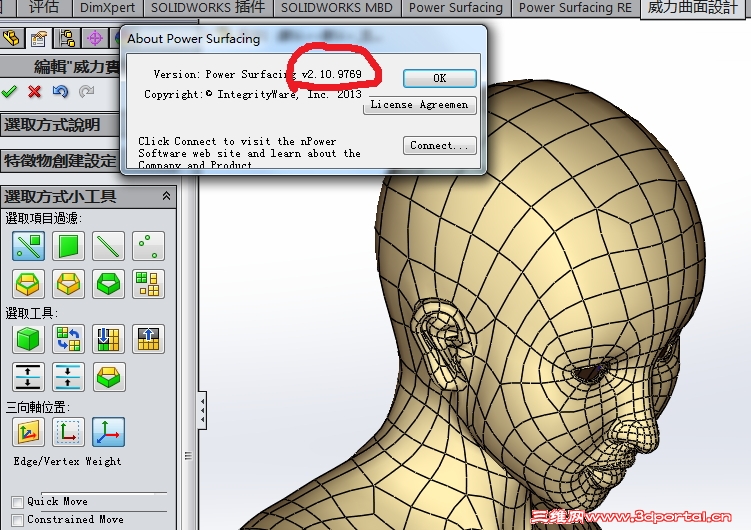Viewport: 751px width, 530px height.
Task: Click the Connect... button
Action: (440, 146)
